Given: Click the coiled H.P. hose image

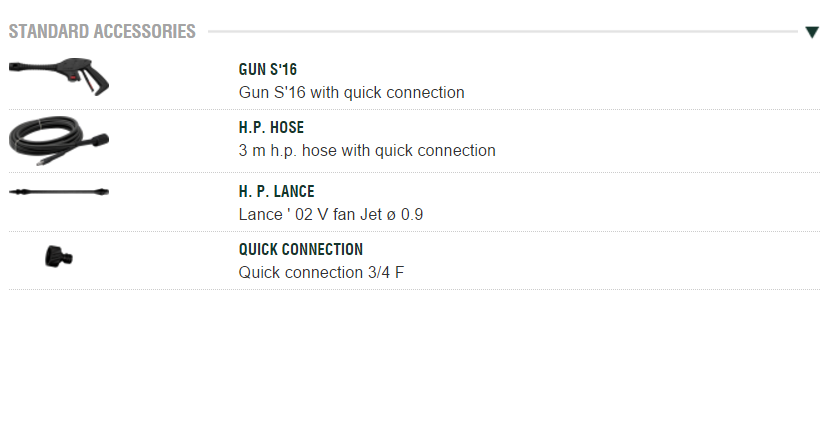Looking at the screenshot, I should point(55,138).
